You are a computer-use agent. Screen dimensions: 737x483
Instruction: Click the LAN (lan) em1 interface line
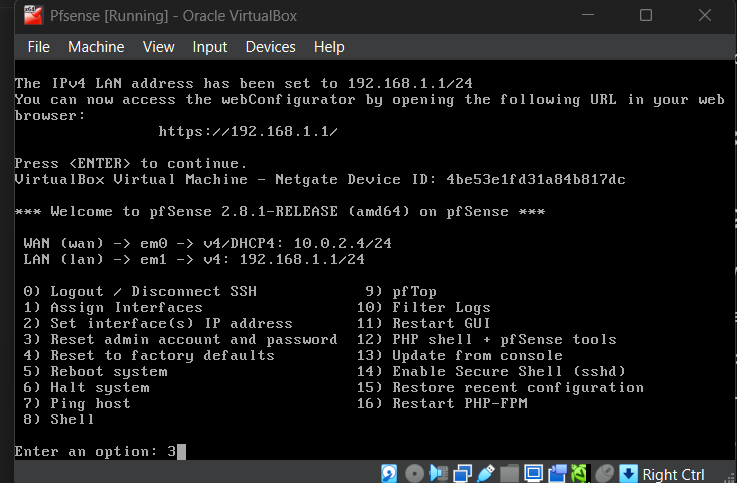(x=194, y=259)
